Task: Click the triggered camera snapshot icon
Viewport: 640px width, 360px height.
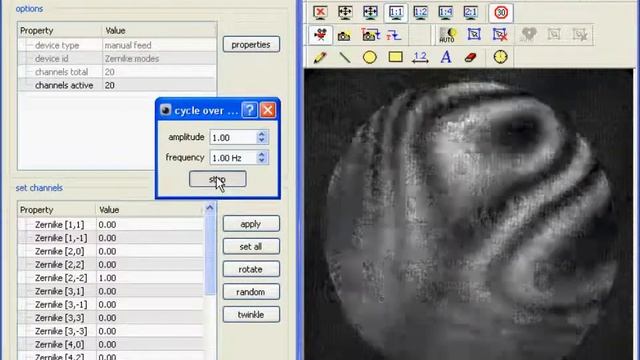Action: click(x=370, y=35)
